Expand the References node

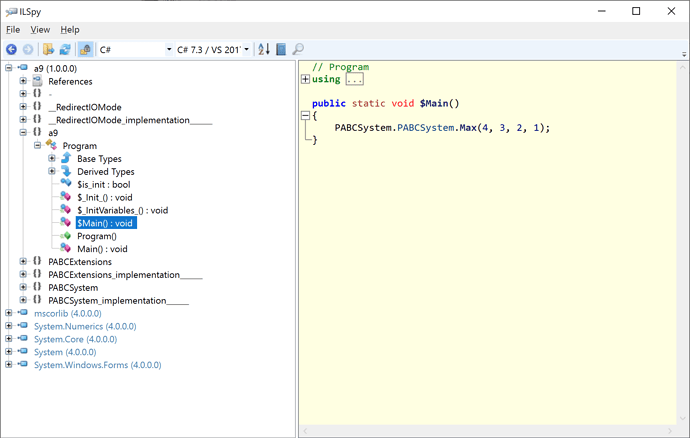(23, 81)
